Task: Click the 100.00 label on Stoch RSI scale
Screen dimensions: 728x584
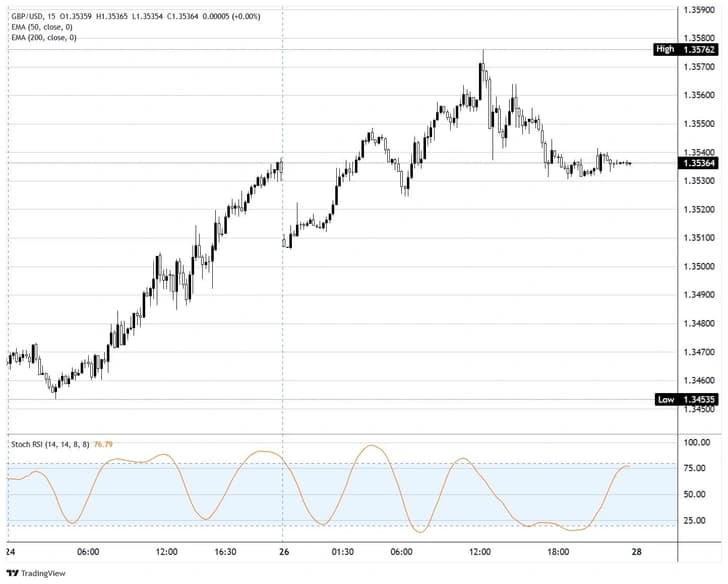Action: 695,441
